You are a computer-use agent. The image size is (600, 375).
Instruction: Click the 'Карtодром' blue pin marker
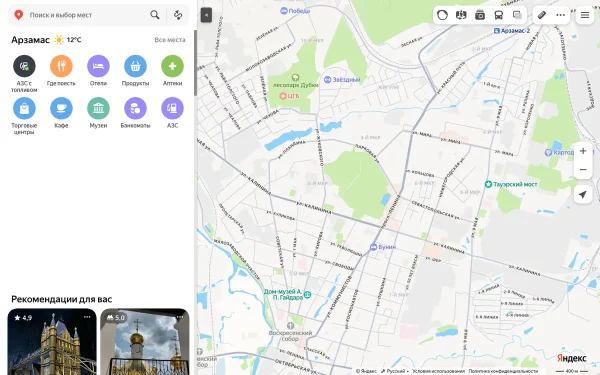coord(548,152)
